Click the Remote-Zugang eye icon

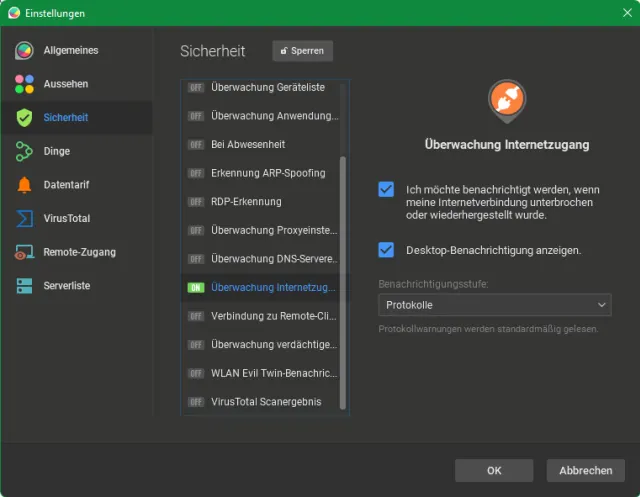(24, 253)
